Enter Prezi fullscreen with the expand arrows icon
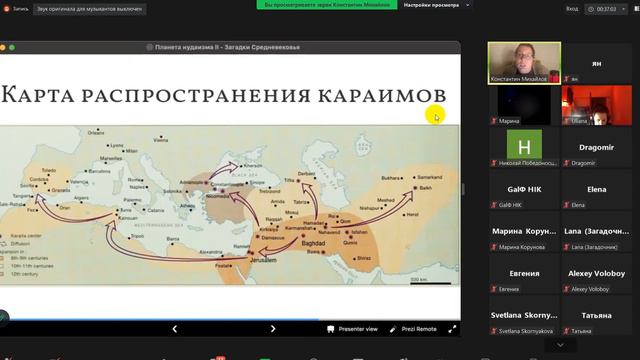 coord(452,329)
